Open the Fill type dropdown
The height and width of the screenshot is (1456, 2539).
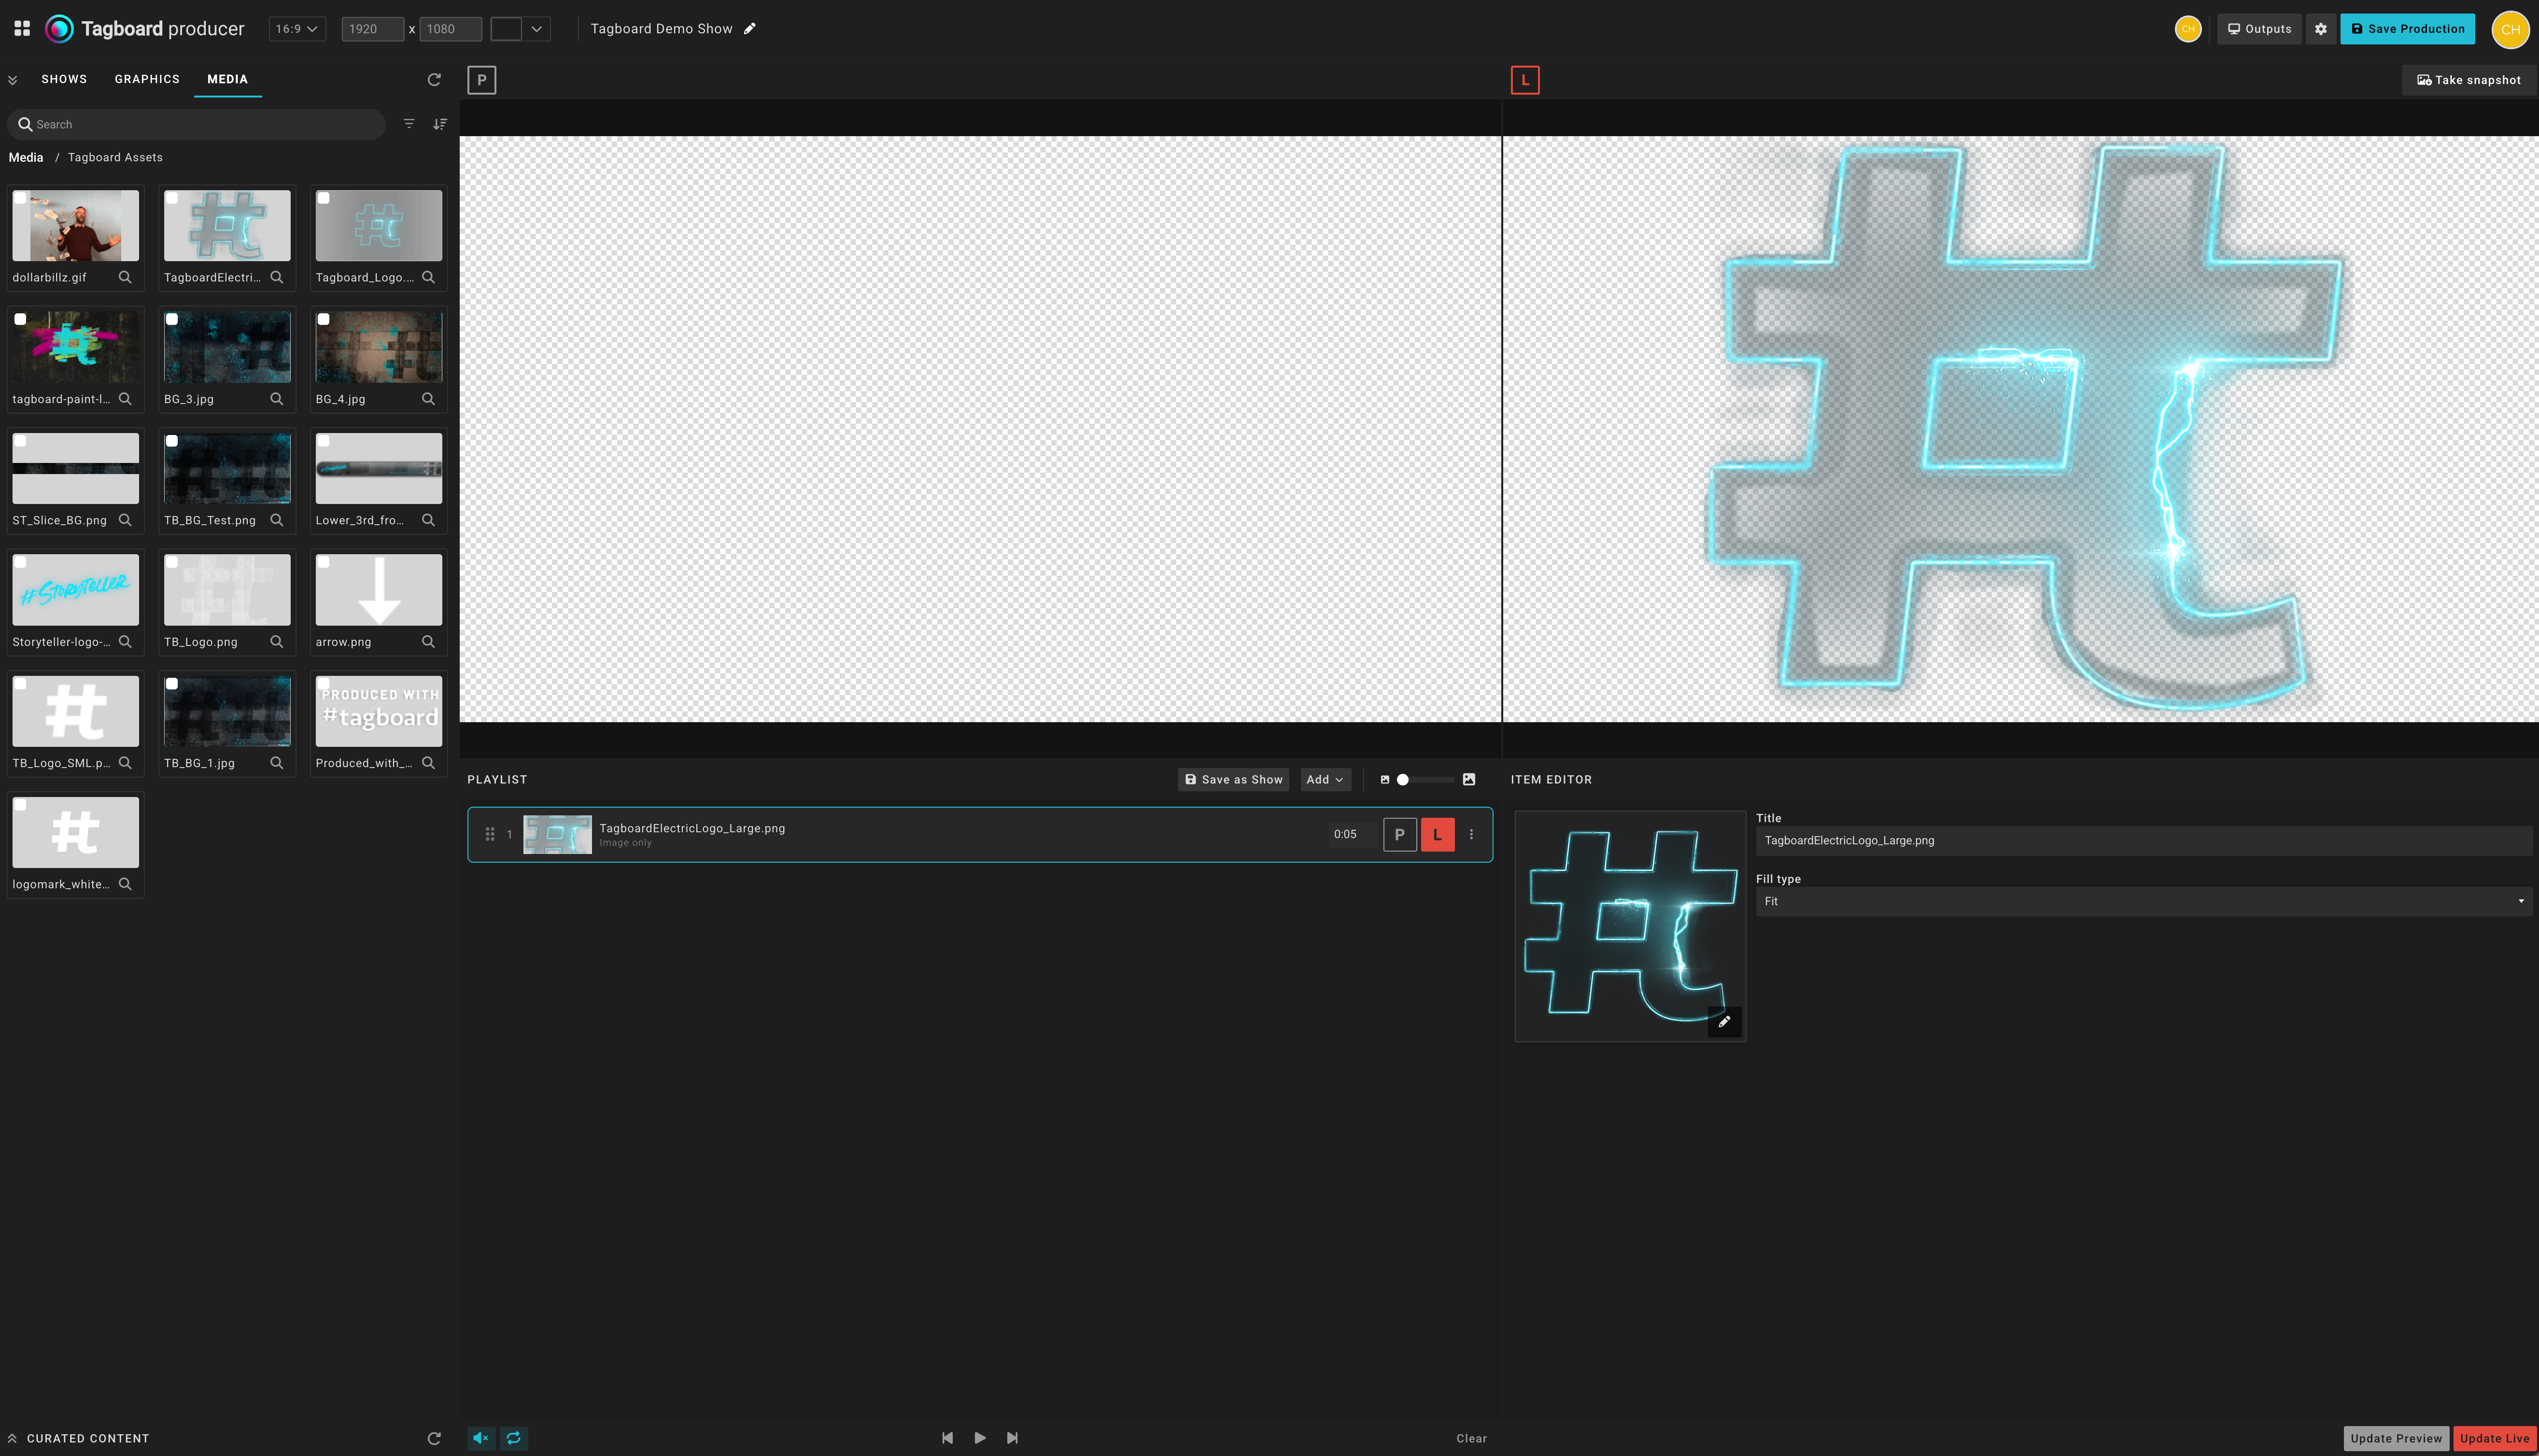point(2144,901)
